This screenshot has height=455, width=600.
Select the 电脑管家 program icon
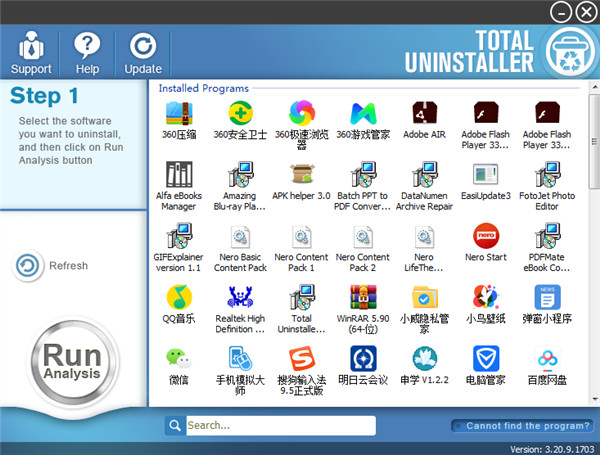pyautogui.click(x=486, y=358)
